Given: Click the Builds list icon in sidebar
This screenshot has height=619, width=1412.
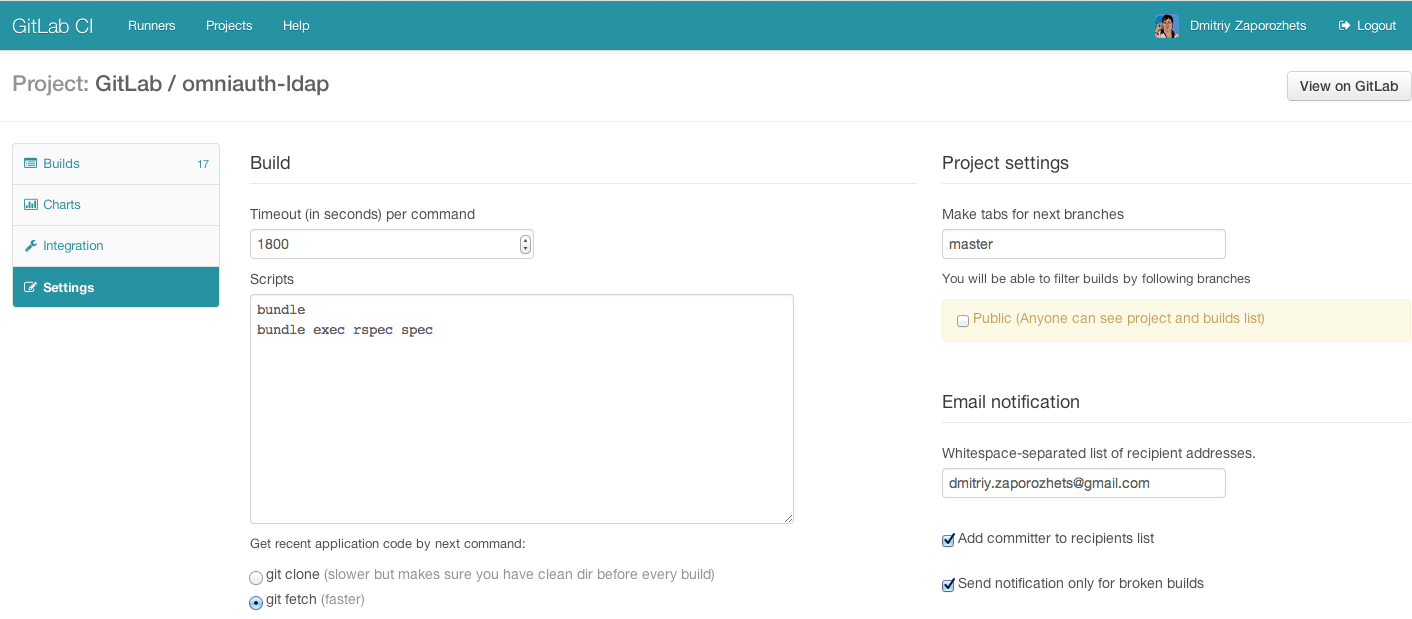Looking at the screenshot, I should click(30, 164).
